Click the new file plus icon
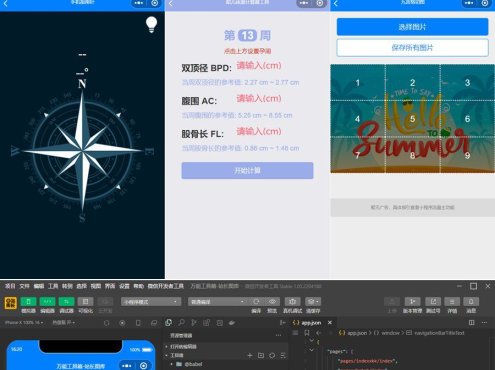495x370 pixels. tap(250, 355)
